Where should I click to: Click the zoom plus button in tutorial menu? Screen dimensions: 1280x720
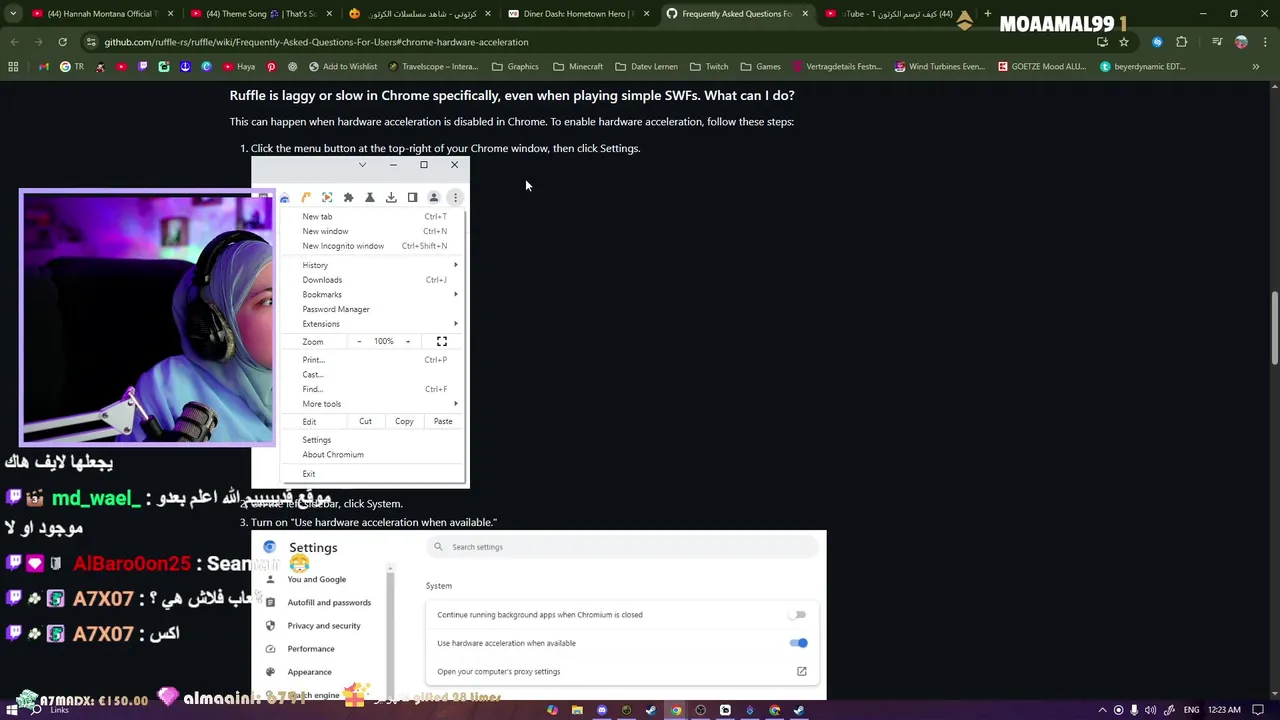tap(408, 342)
